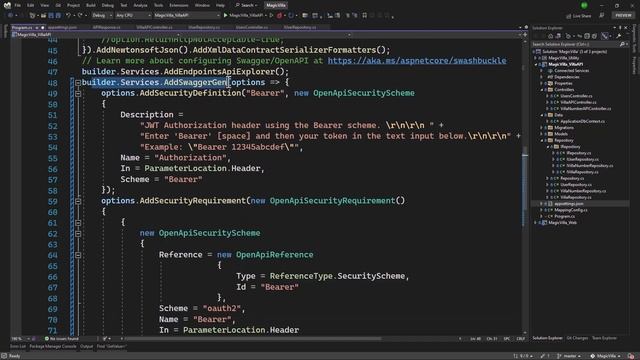
Task: Toggle Preview Selected Items in Solution Explorer
Action: 604,36
